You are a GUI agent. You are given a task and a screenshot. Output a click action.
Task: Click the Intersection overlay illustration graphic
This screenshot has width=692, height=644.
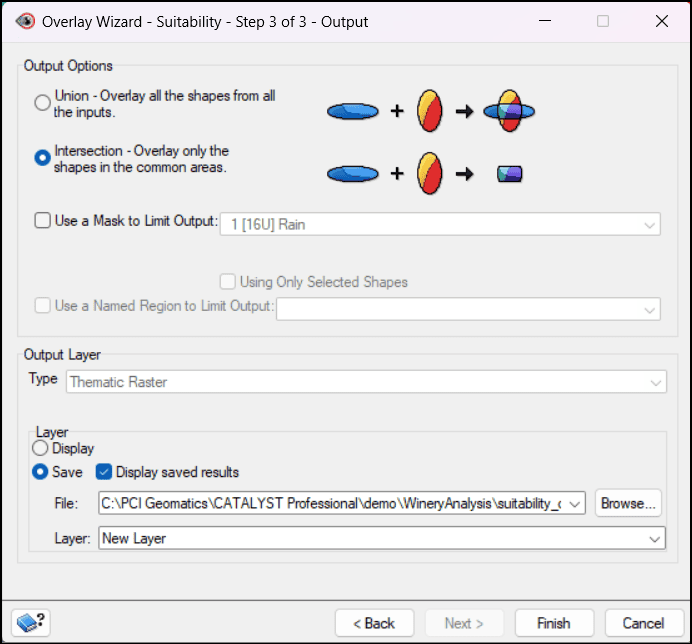coord(425,173)
